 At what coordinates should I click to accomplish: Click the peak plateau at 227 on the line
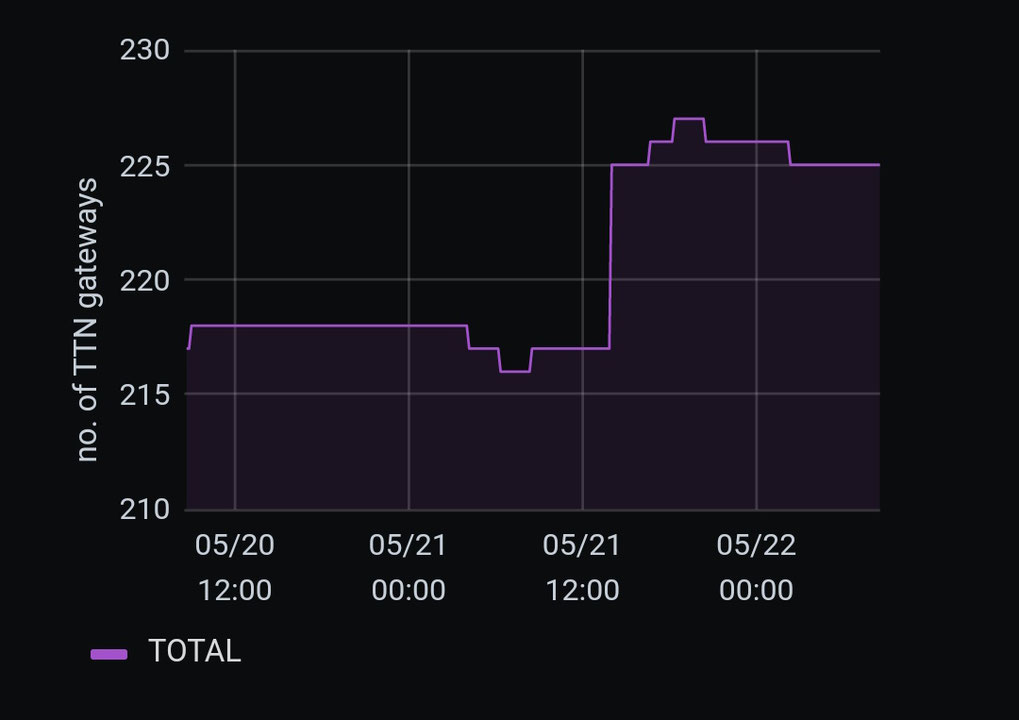click(689, 119)
